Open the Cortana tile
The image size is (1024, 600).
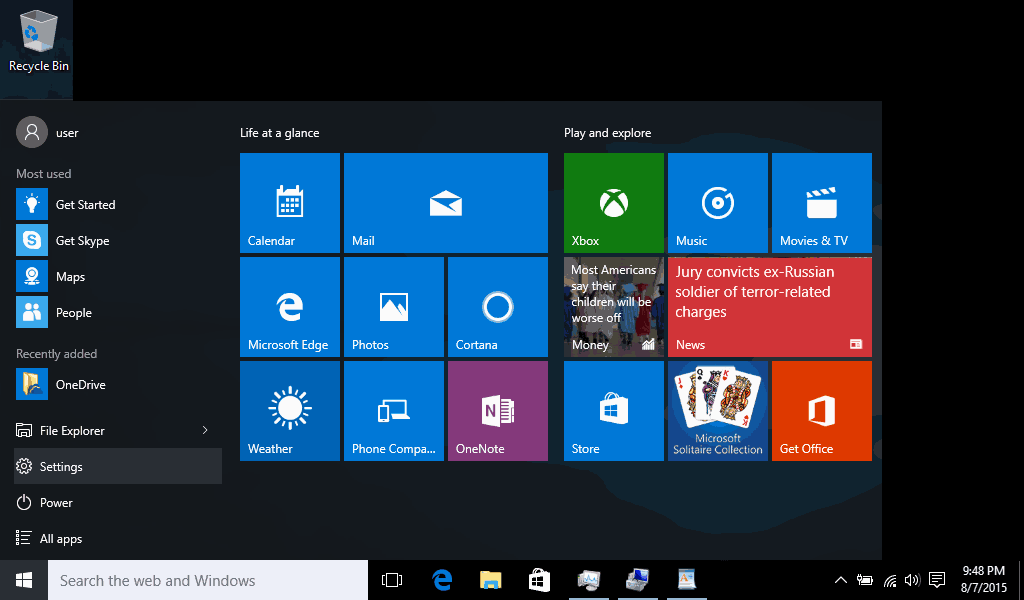pyautogui.click(x=498, y=307)
